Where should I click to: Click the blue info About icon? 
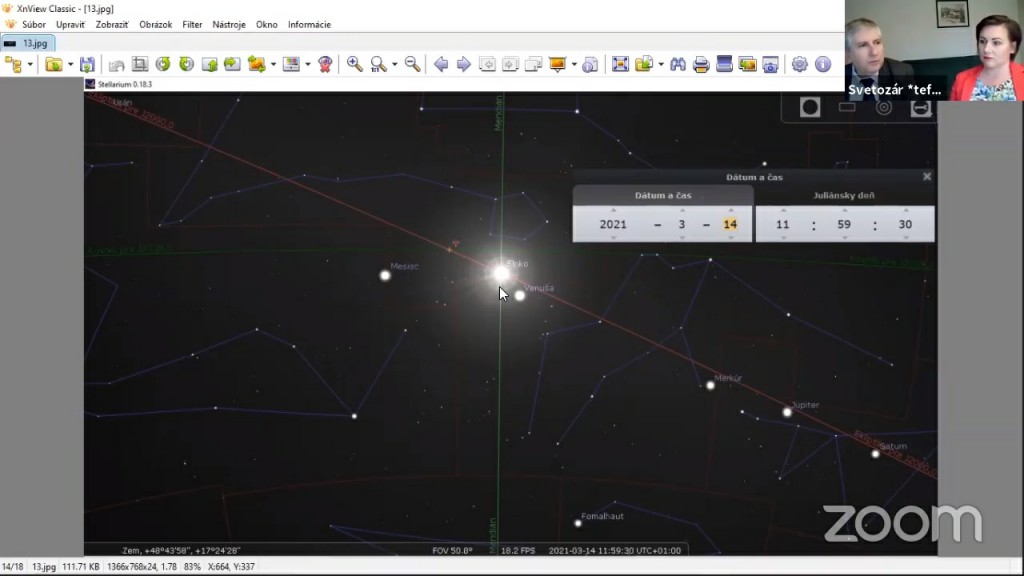pyautogui.click(x=823, y=64)
